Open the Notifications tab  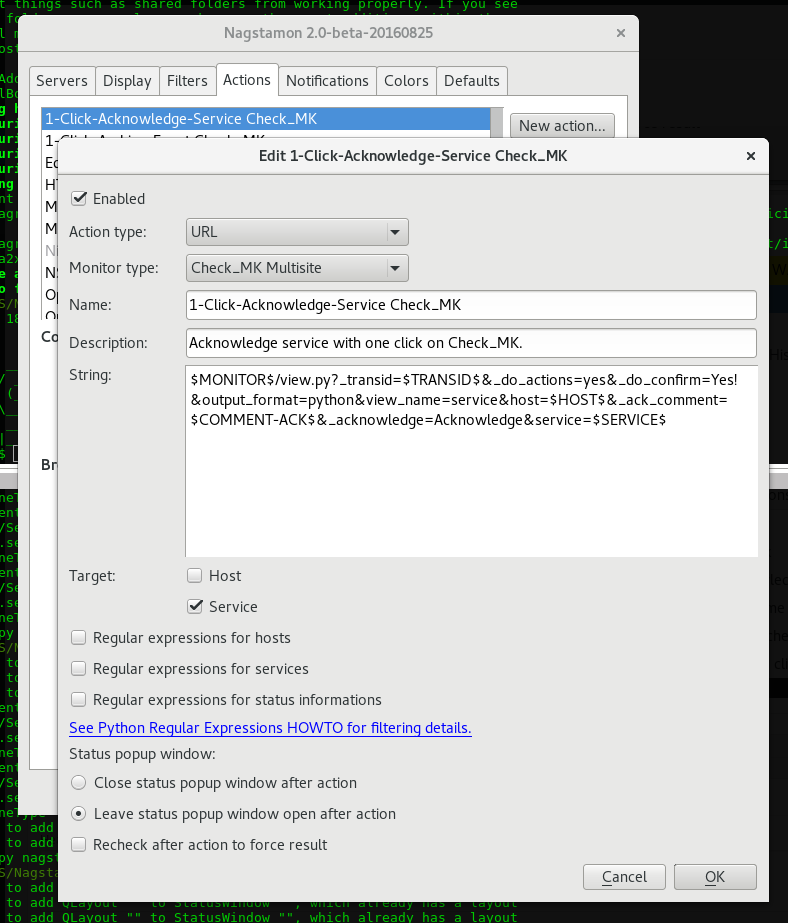[x=327, y=81]
